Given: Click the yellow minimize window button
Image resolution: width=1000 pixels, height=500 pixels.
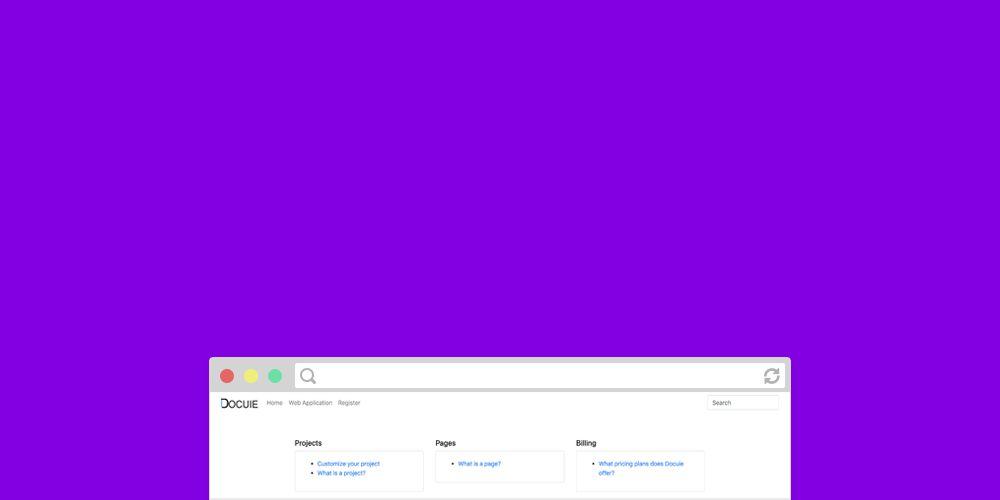Looking at the screenshot, I should [x=251, y=376].
